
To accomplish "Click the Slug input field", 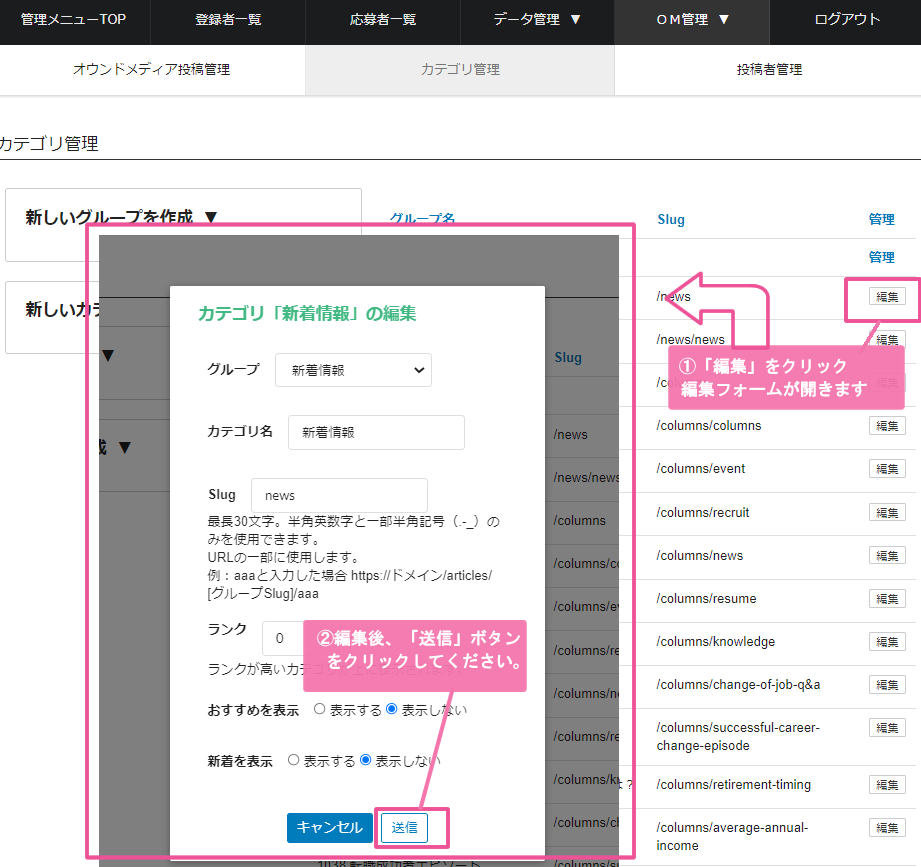I will coord(339,495).
